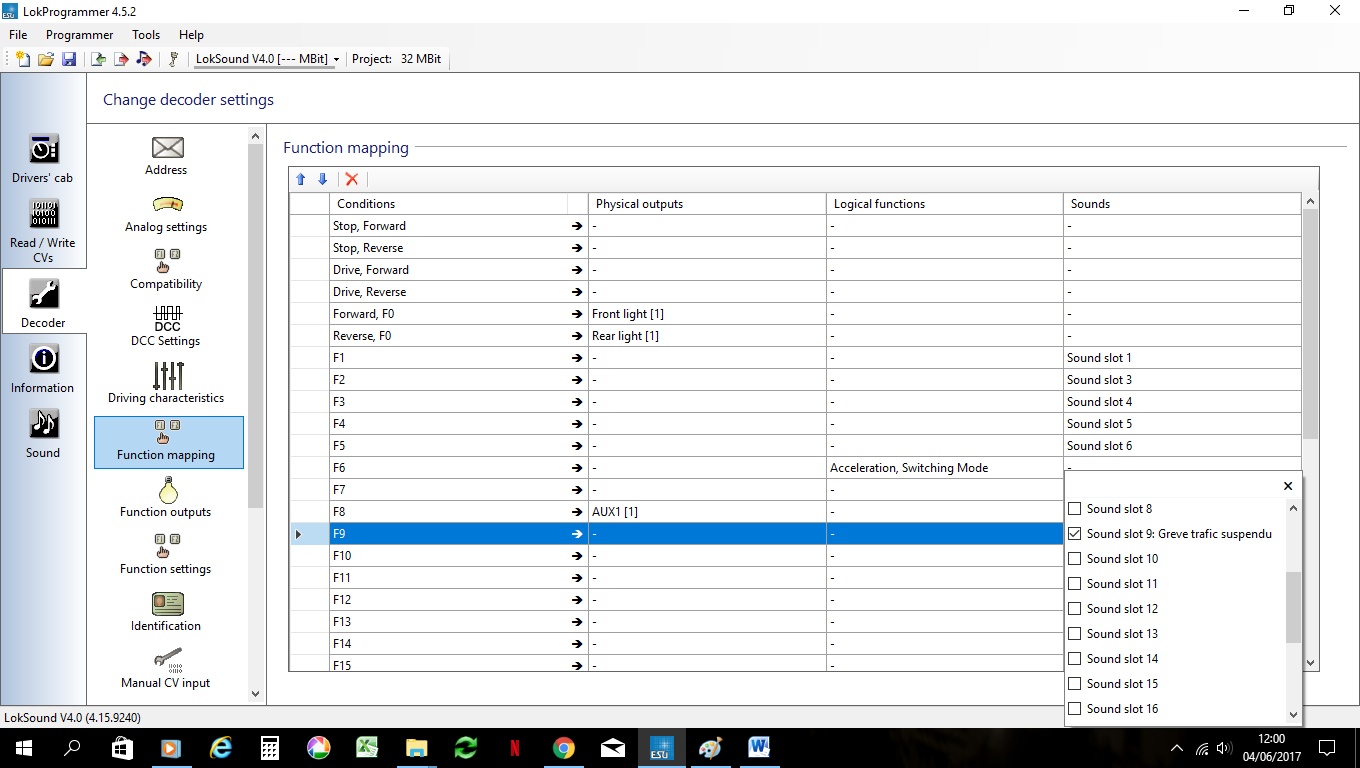This screenshot has height=768, width=1360.
Task: Open the Address settings page
Action: pyautogui.click(x=166, y=156)
